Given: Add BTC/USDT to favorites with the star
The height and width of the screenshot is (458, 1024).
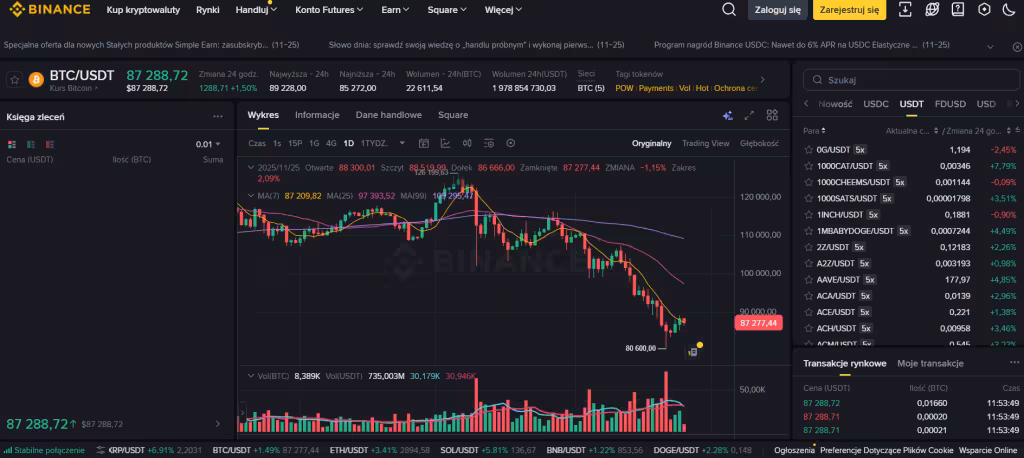Looking at the screenshot, I should [14, 80].
